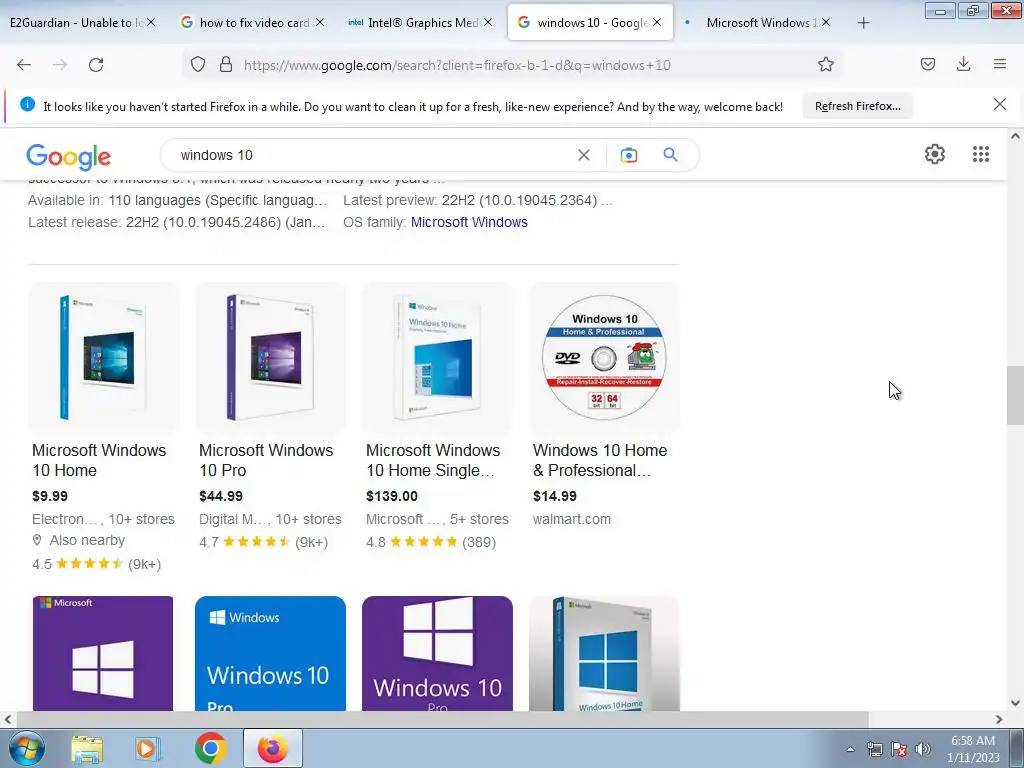Open the media player taskbar icon

(x=148, y=748)
